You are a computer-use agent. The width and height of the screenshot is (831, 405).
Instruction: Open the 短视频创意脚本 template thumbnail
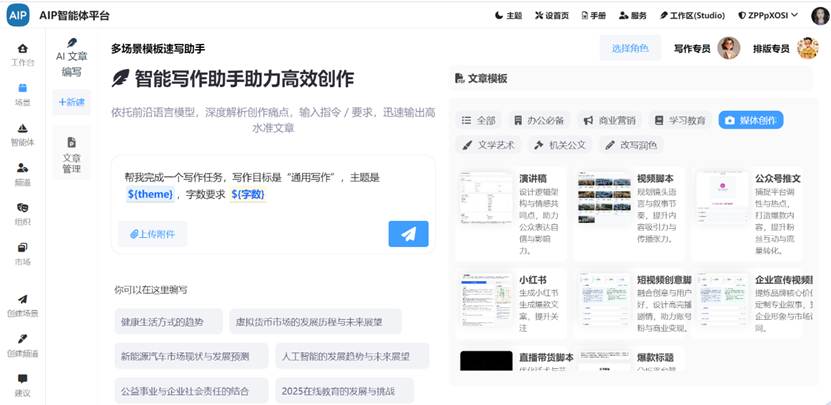click(x=605, y=300)
